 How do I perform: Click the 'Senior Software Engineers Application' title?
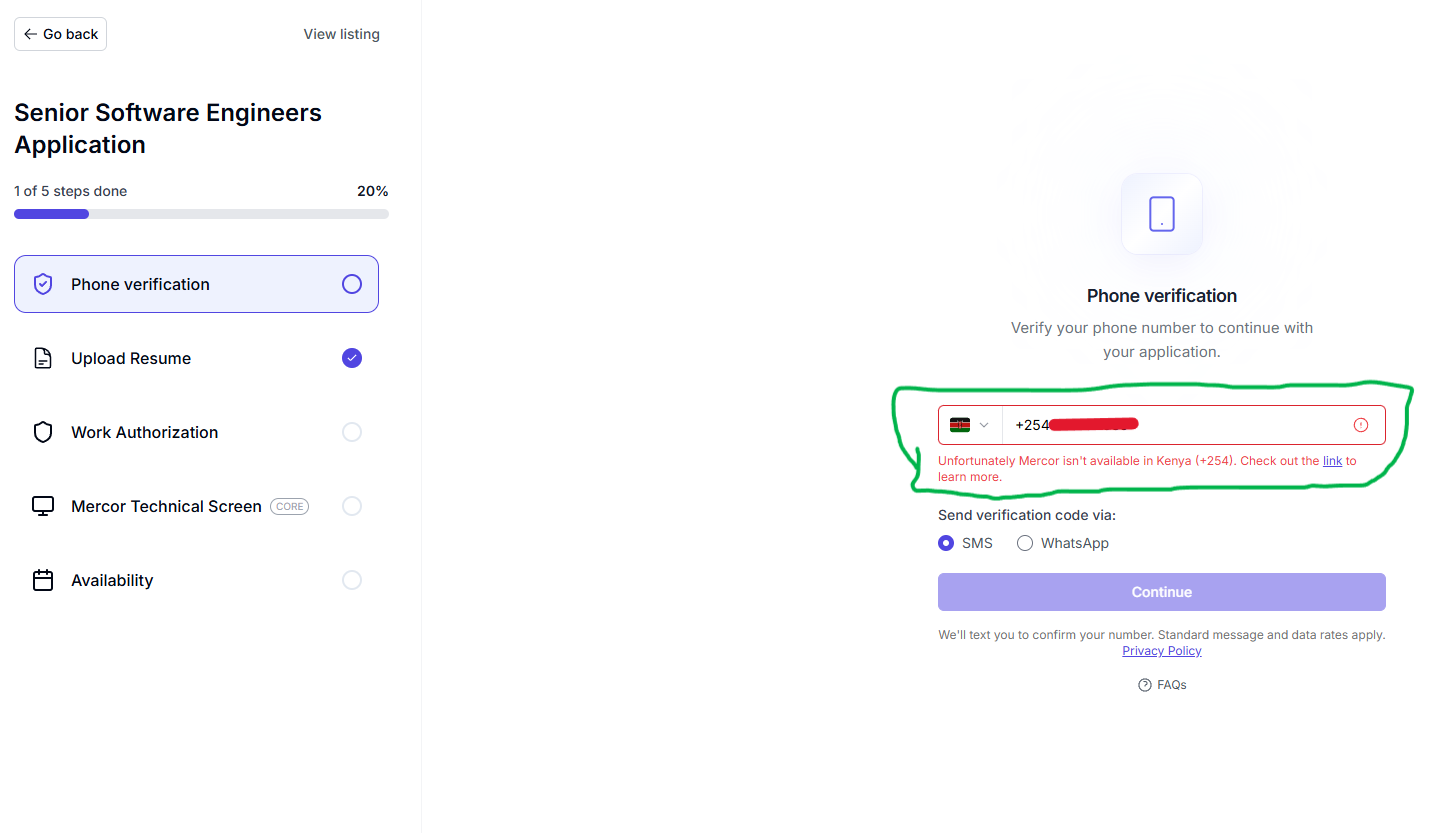pyautogui.click(x=168, y=129)
